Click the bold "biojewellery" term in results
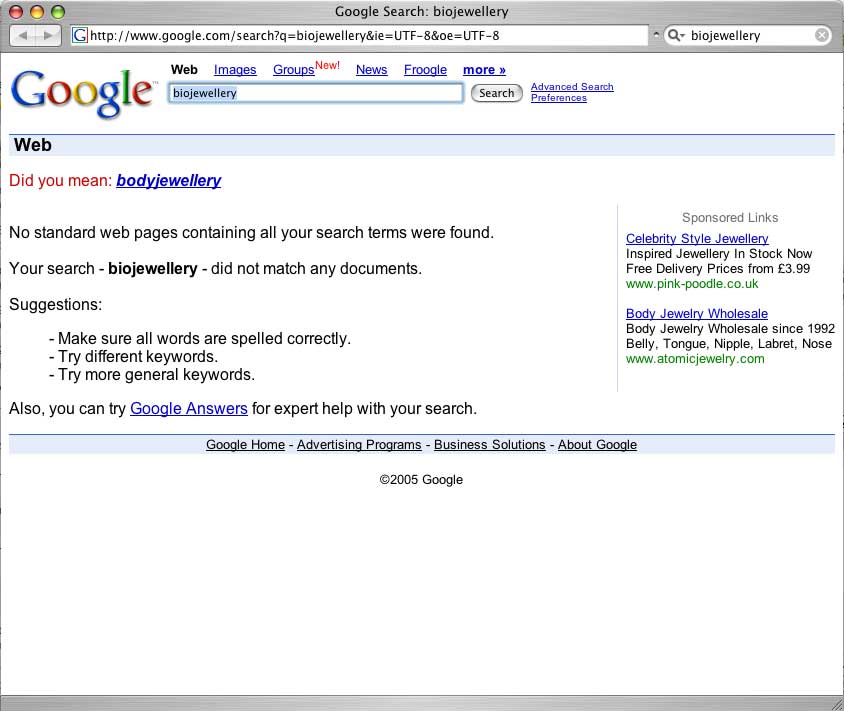 153,269
